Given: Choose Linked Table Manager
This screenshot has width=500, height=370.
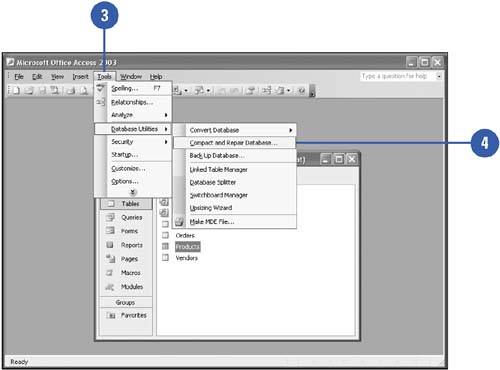Looking at the screenshot, I should (x=235, y=170).
